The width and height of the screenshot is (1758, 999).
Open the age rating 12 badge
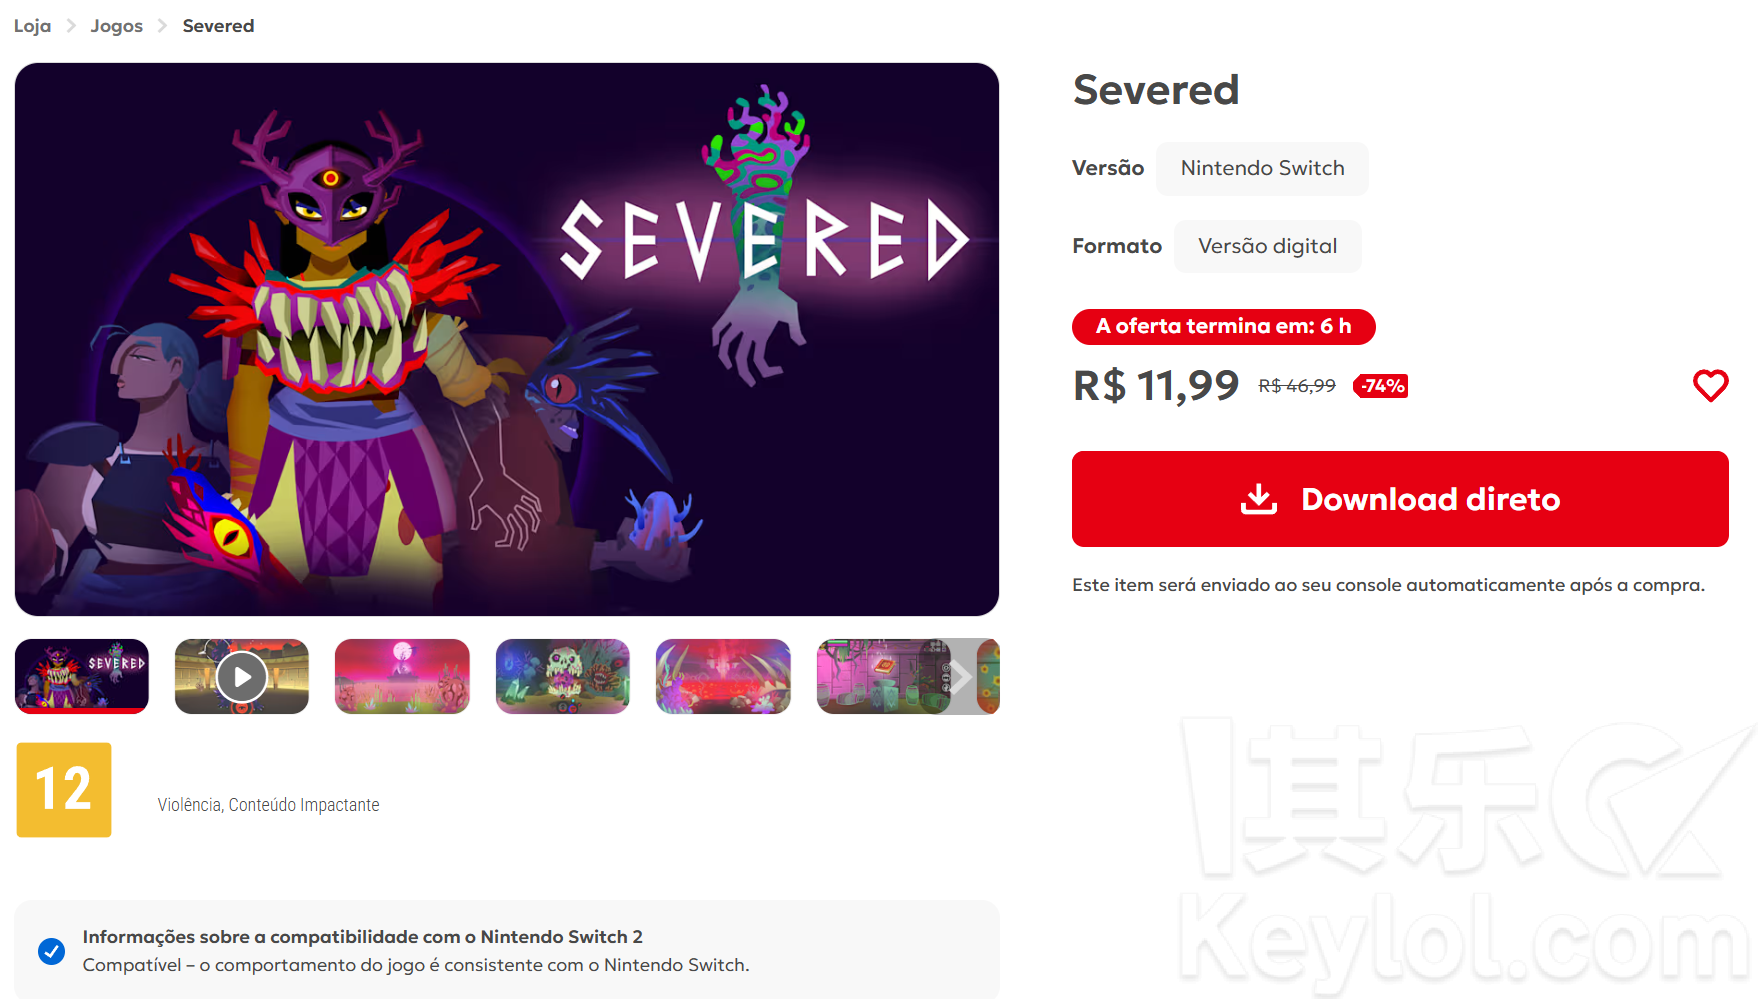pos(64,790)
